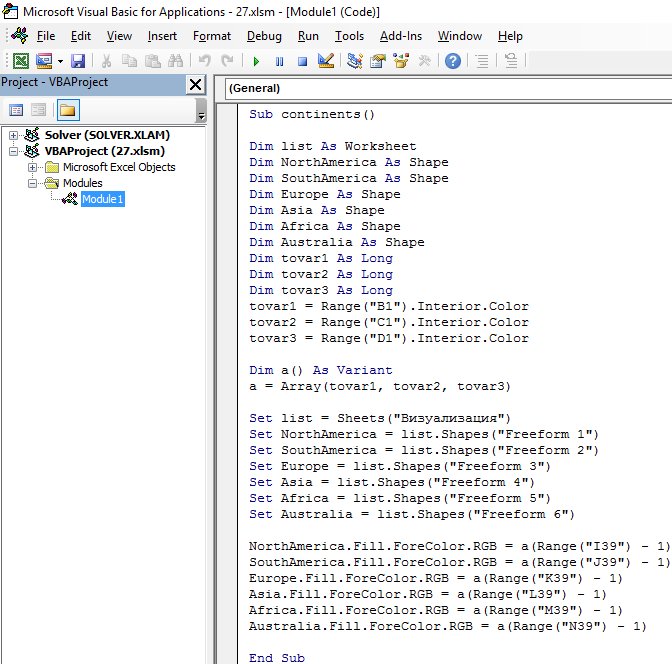Open Visual Basic Help question mark icon

453,61
